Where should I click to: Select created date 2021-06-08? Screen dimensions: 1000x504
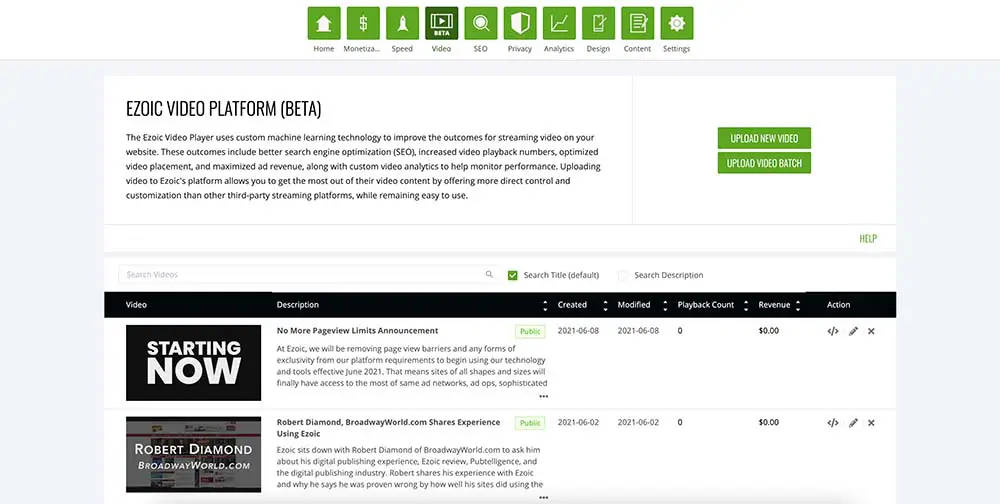(578, 331)
